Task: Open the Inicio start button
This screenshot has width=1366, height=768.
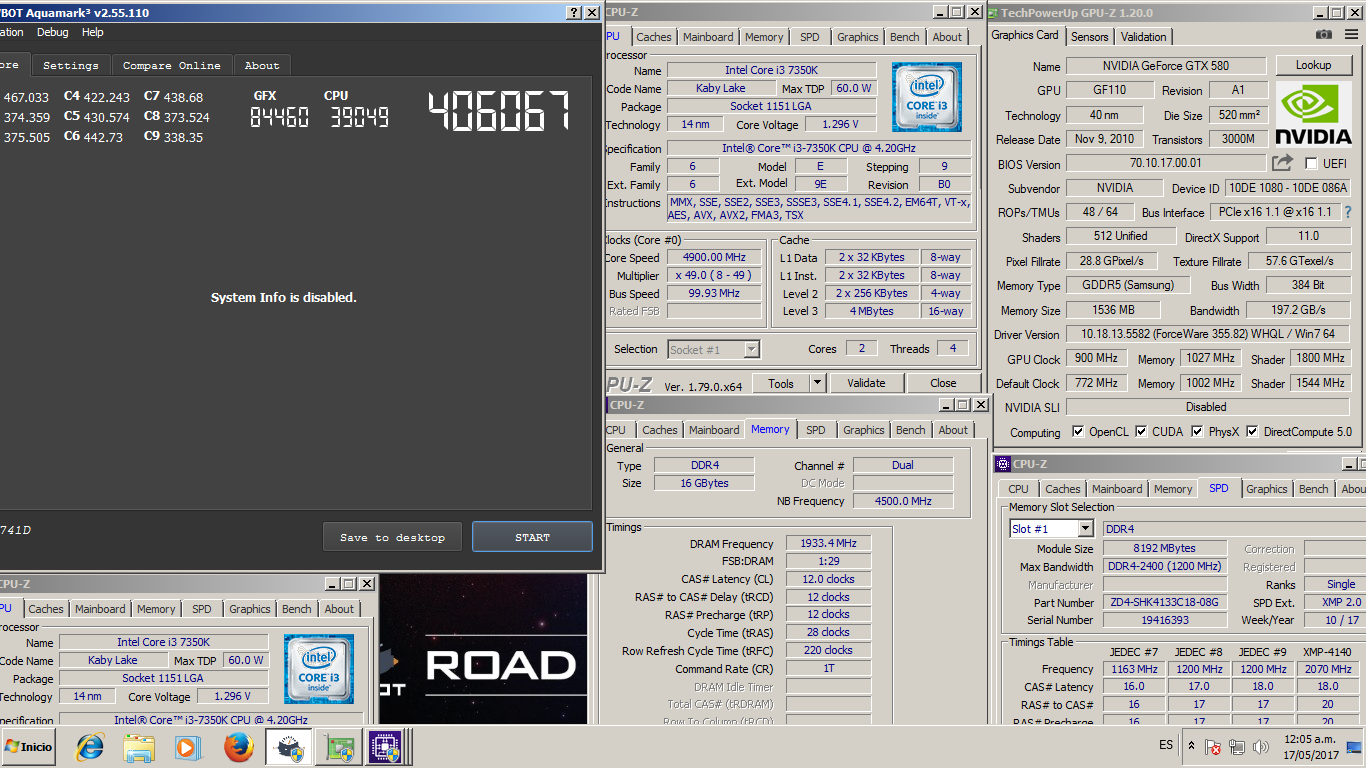Action: [x=29, y=747]
